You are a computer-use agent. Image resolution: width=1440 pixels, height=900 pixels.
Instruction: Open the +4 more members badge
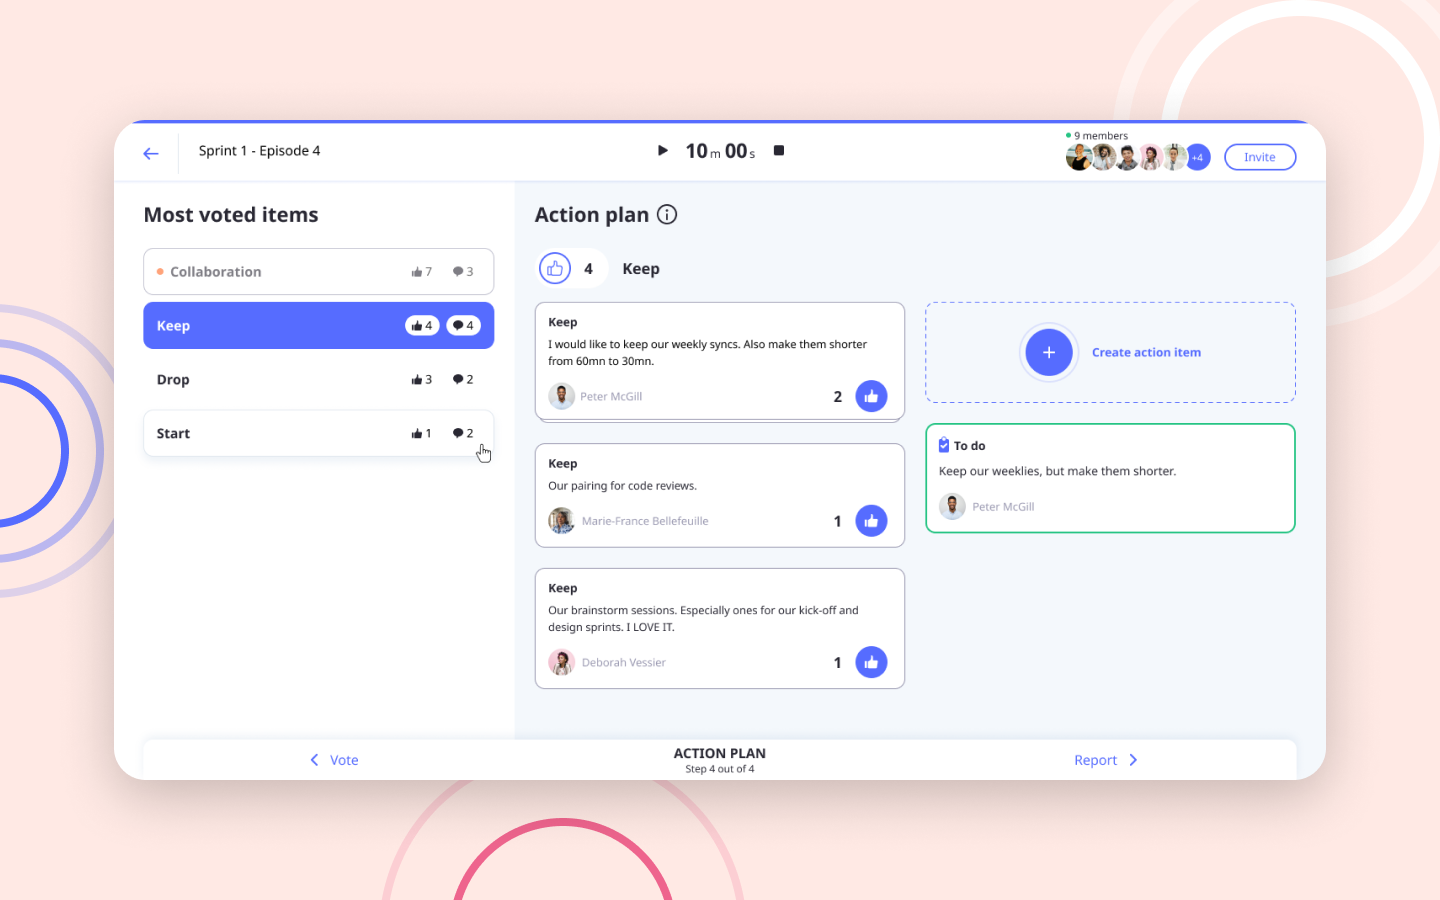coord(1198,157)
